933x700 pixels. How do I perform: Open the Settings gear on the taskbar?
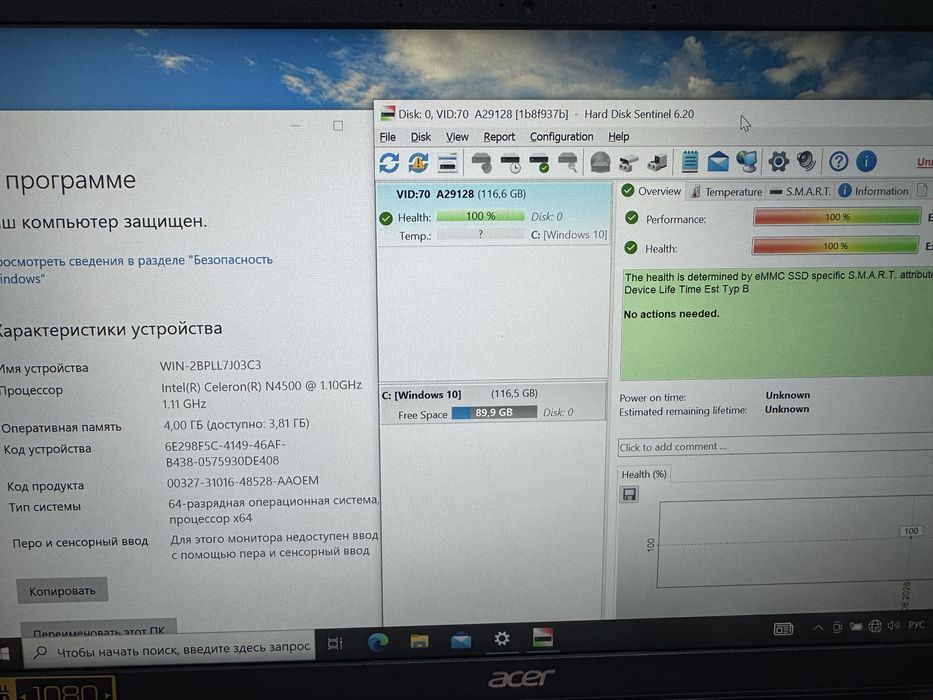(x=502, y=639)
